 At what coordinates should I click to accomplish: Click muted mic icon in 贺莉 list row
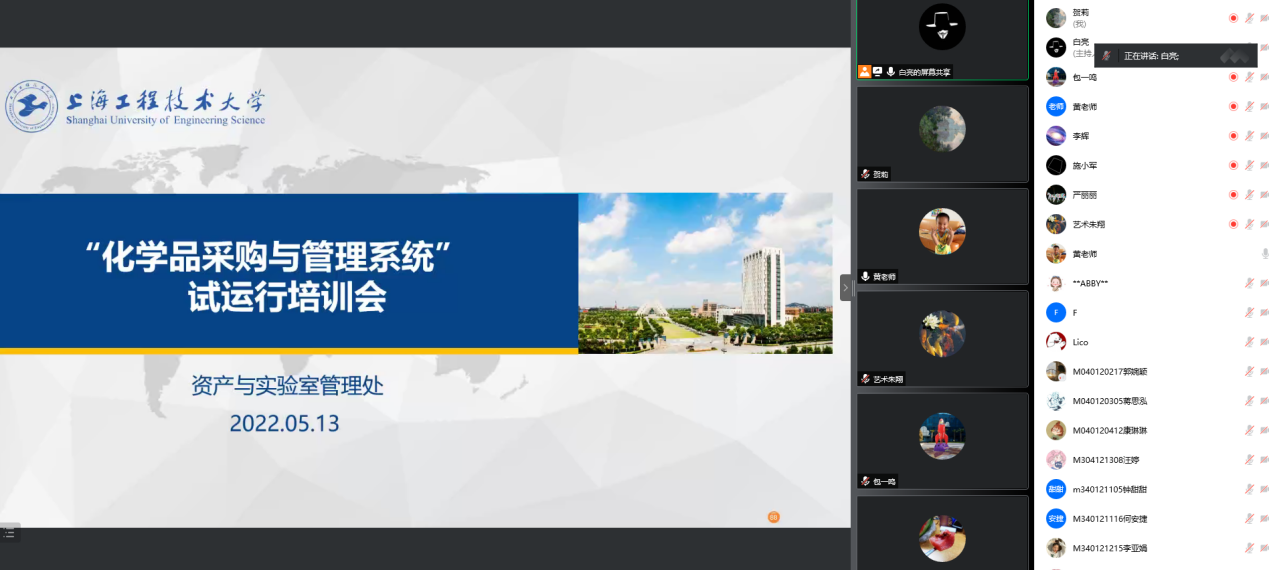point(1249,18)
